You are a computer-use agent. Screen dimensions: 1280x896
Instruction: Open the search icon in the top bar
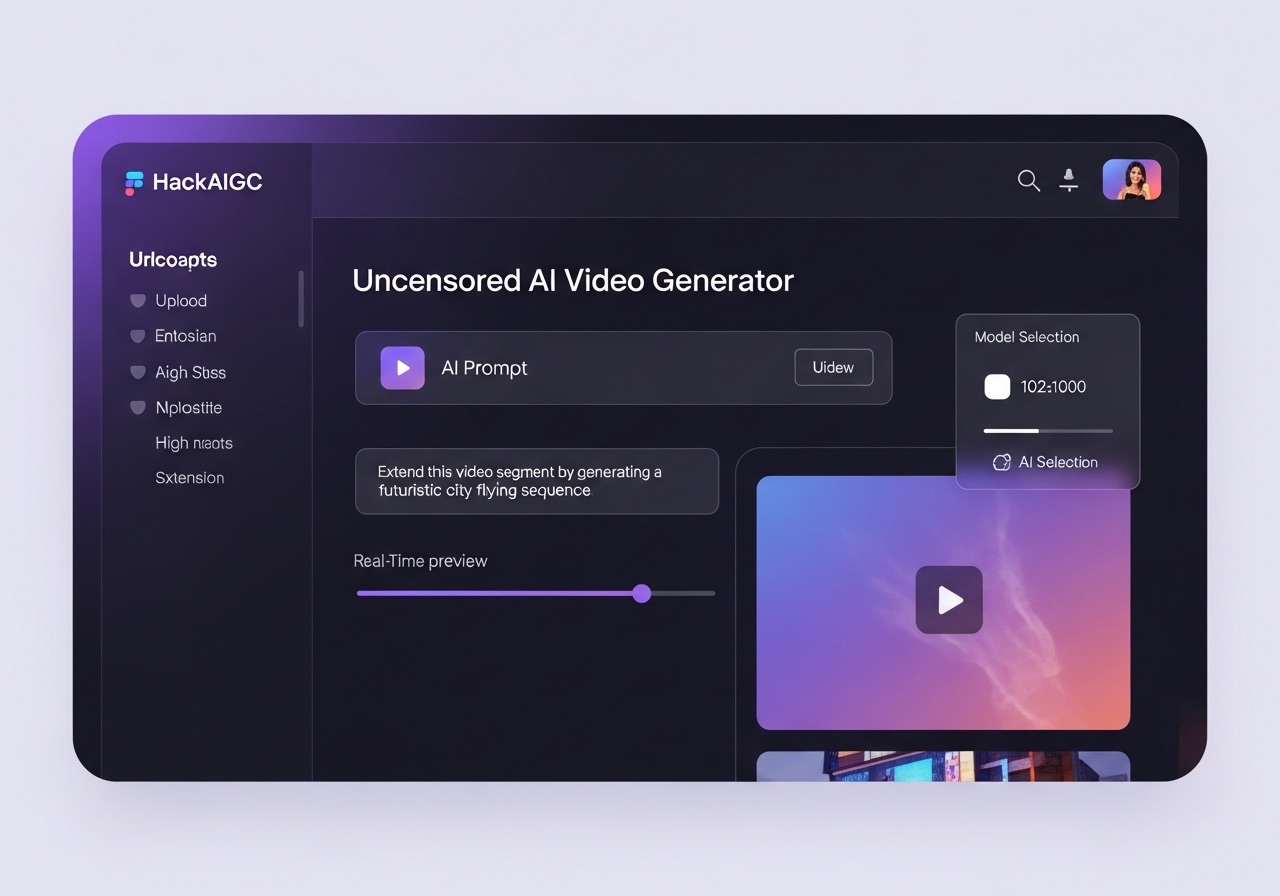1028,181
